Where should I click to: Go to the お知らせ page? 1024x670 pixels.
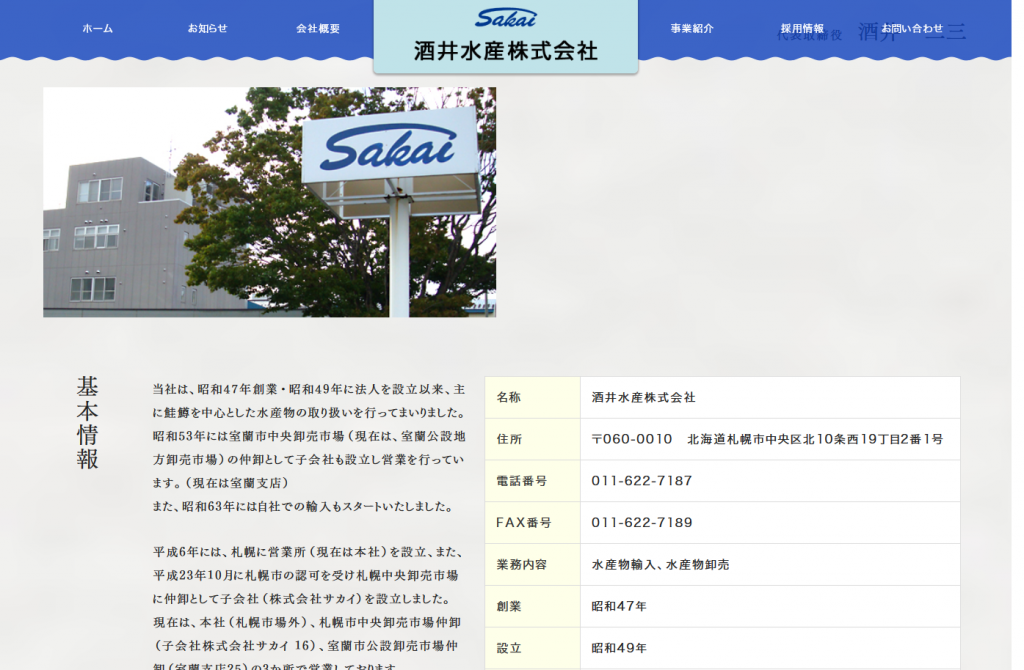pos(207,29)
